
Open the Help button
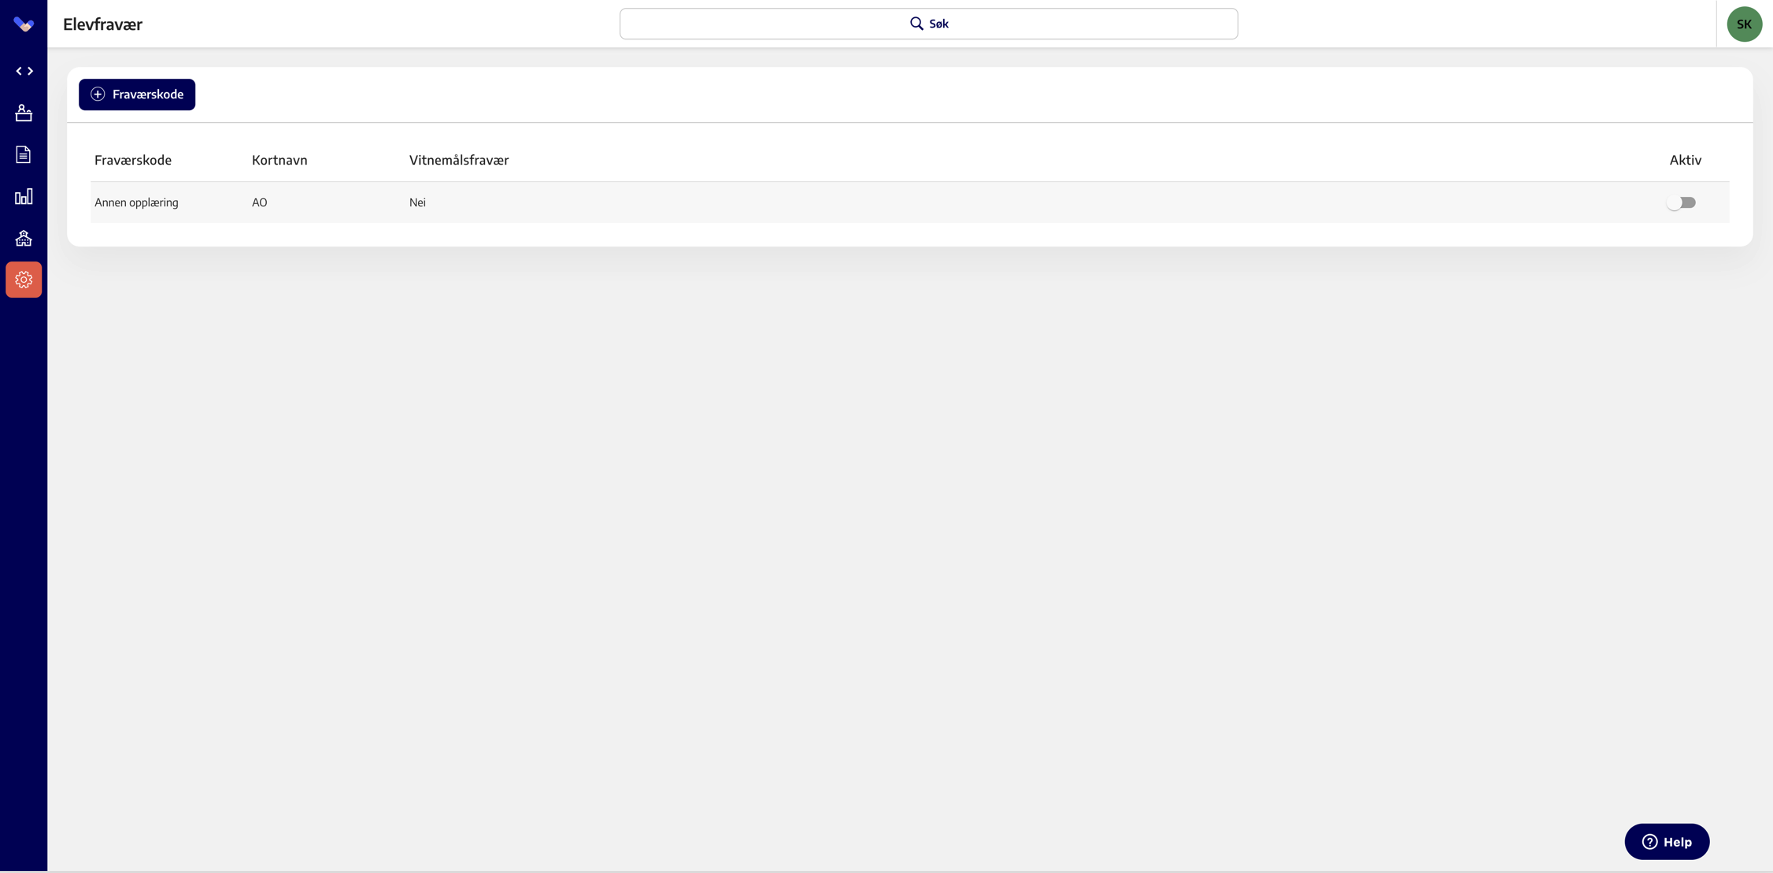1666,842
